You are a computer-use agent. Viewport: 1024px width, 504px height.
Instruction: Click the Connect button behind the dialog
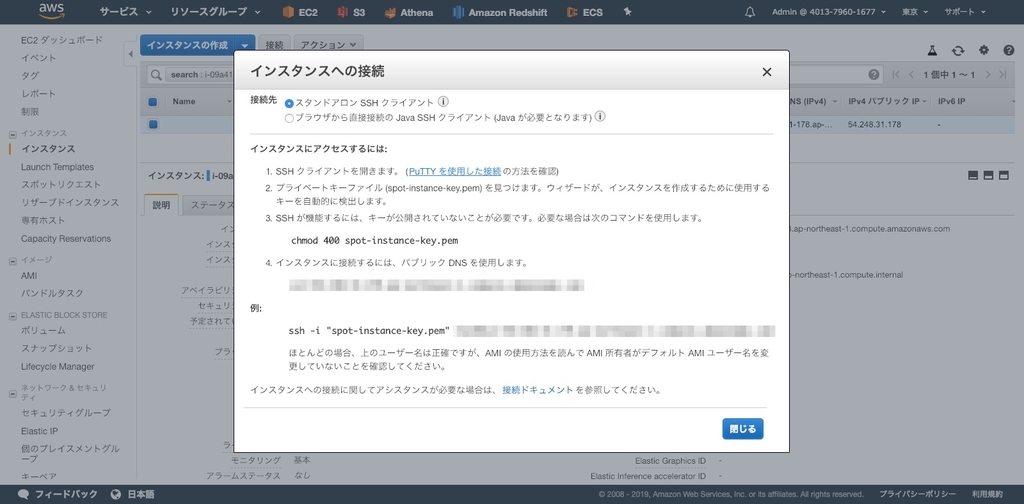pyautogui.click(x=274, y=45)
